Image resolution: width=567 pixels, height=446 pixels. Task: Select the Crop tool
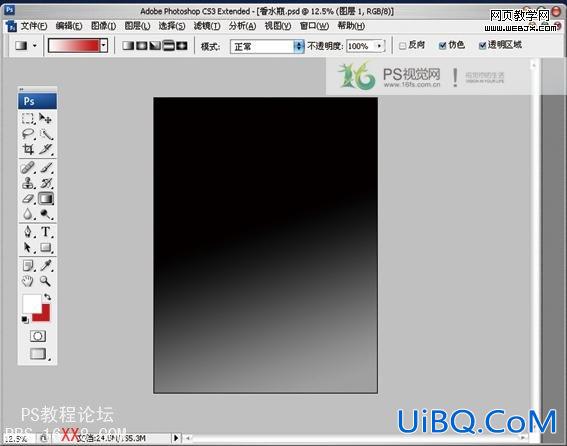(28, 149)
